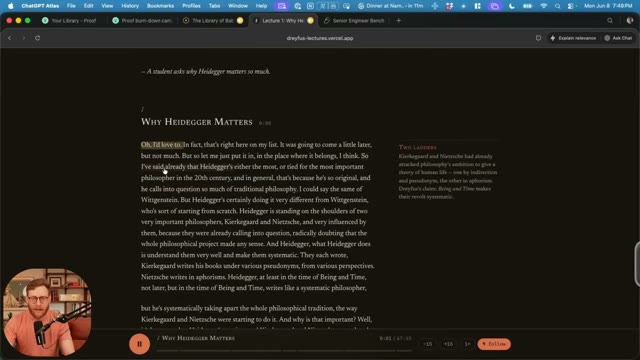Open the History menu
640x360 pixels.
click(x=130, y=6)
